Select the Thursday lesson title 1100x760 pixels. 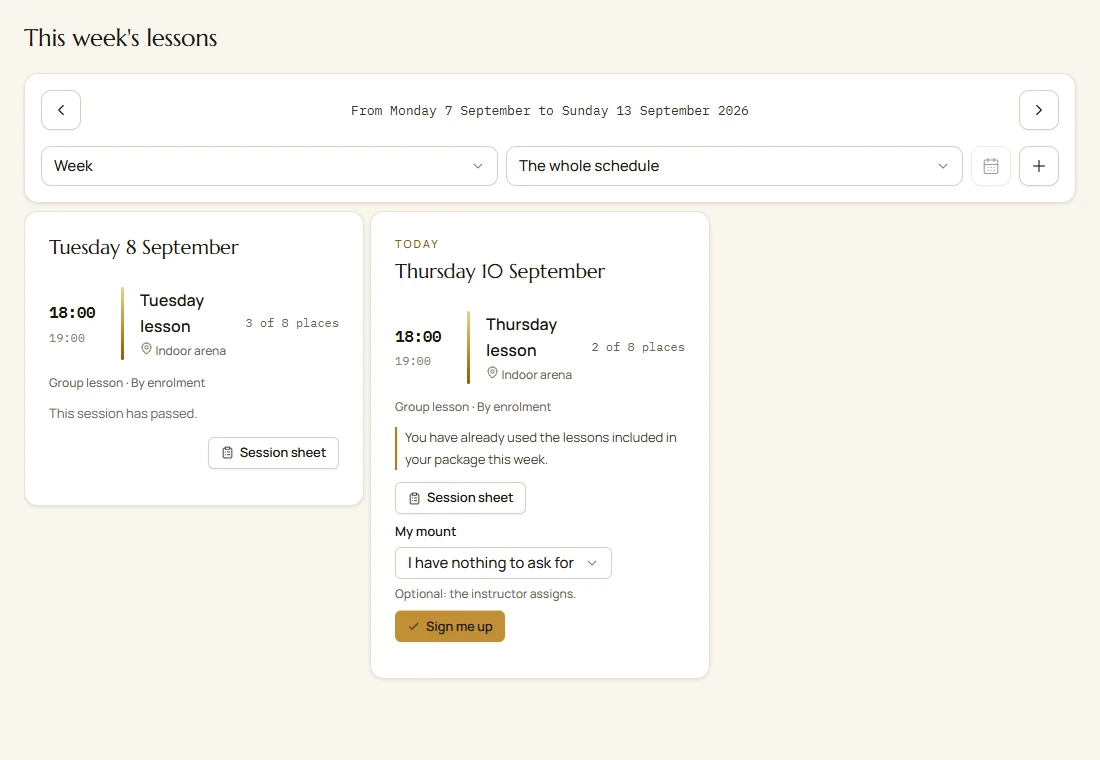coord(521,338)
